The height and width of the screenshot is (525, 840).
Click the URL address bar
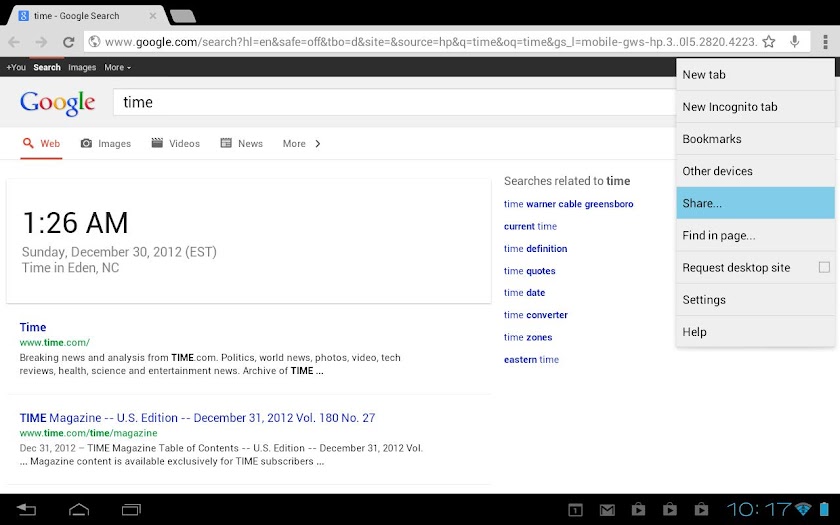click(x=431, y=42)
